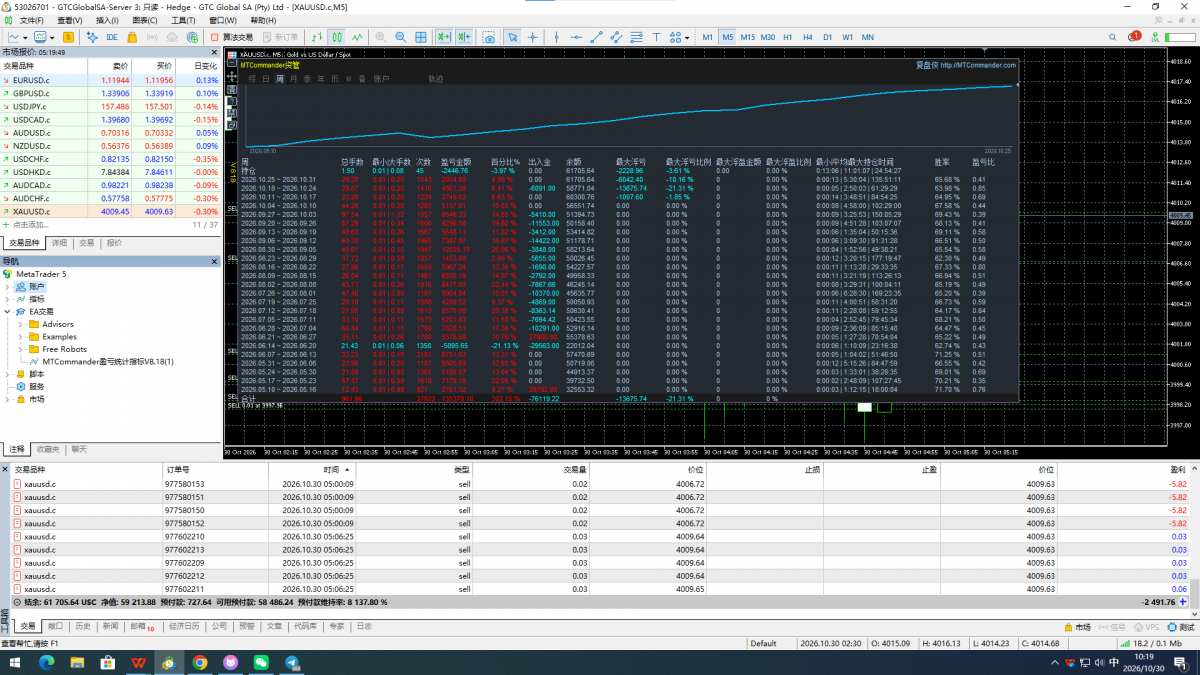
Task: Close the Navigator (导航) panel
Action: [x=214, y=261]
